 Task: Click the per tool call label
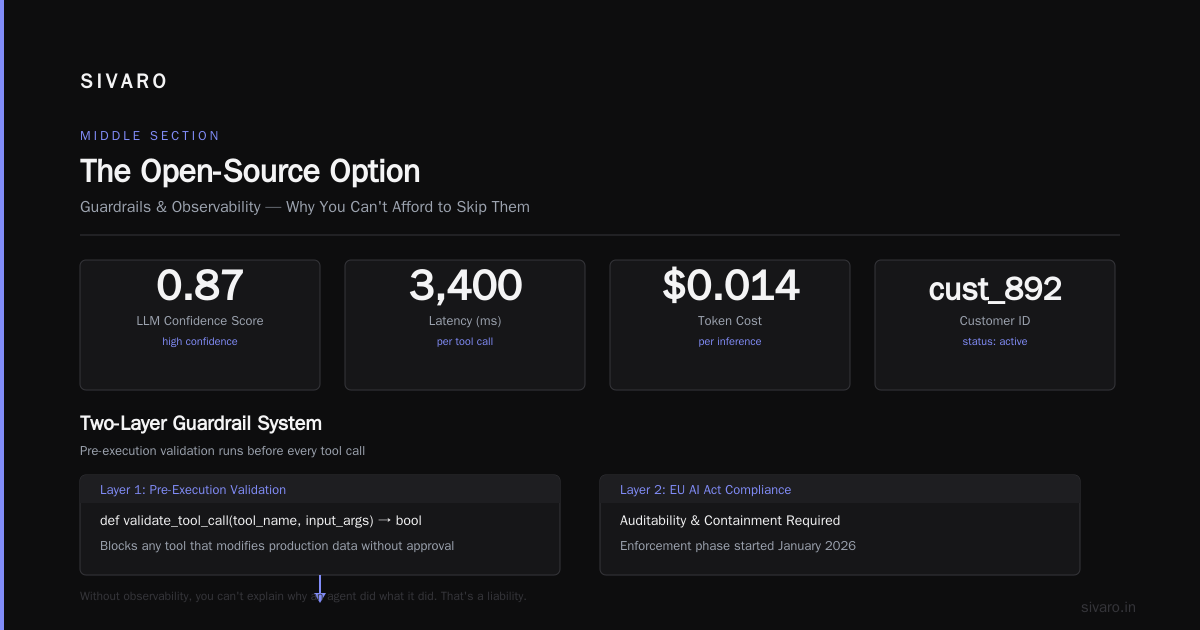click(x=465, y=342)
